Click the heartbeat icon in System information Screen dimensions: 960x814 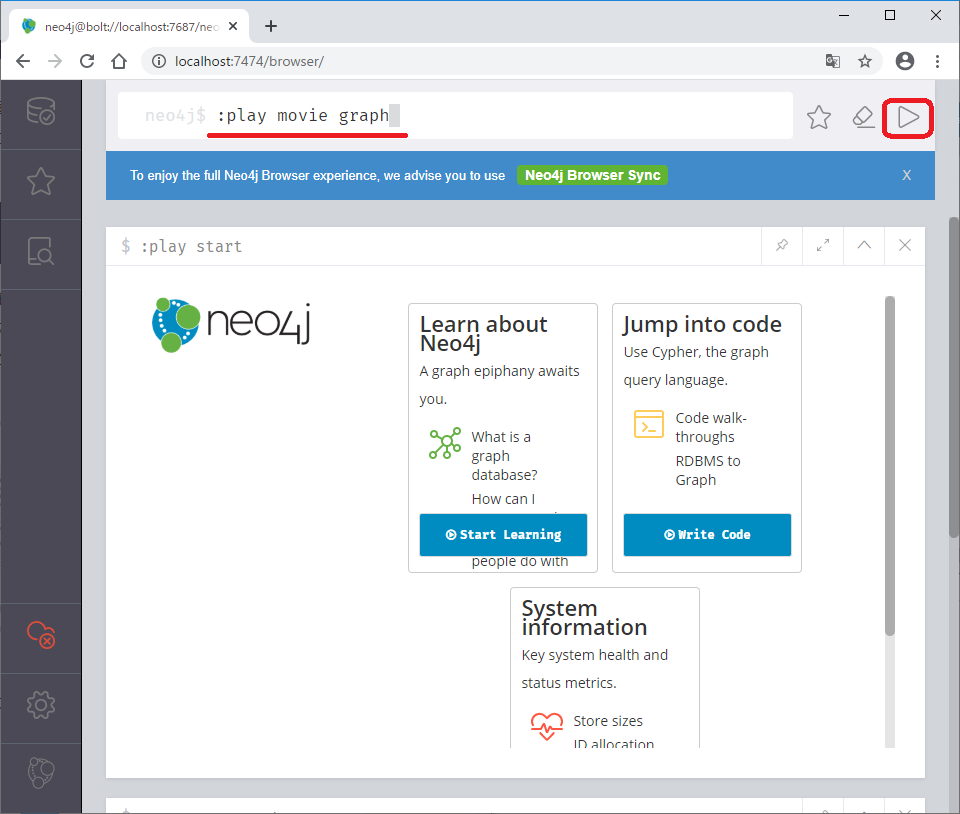coord(547,726)
